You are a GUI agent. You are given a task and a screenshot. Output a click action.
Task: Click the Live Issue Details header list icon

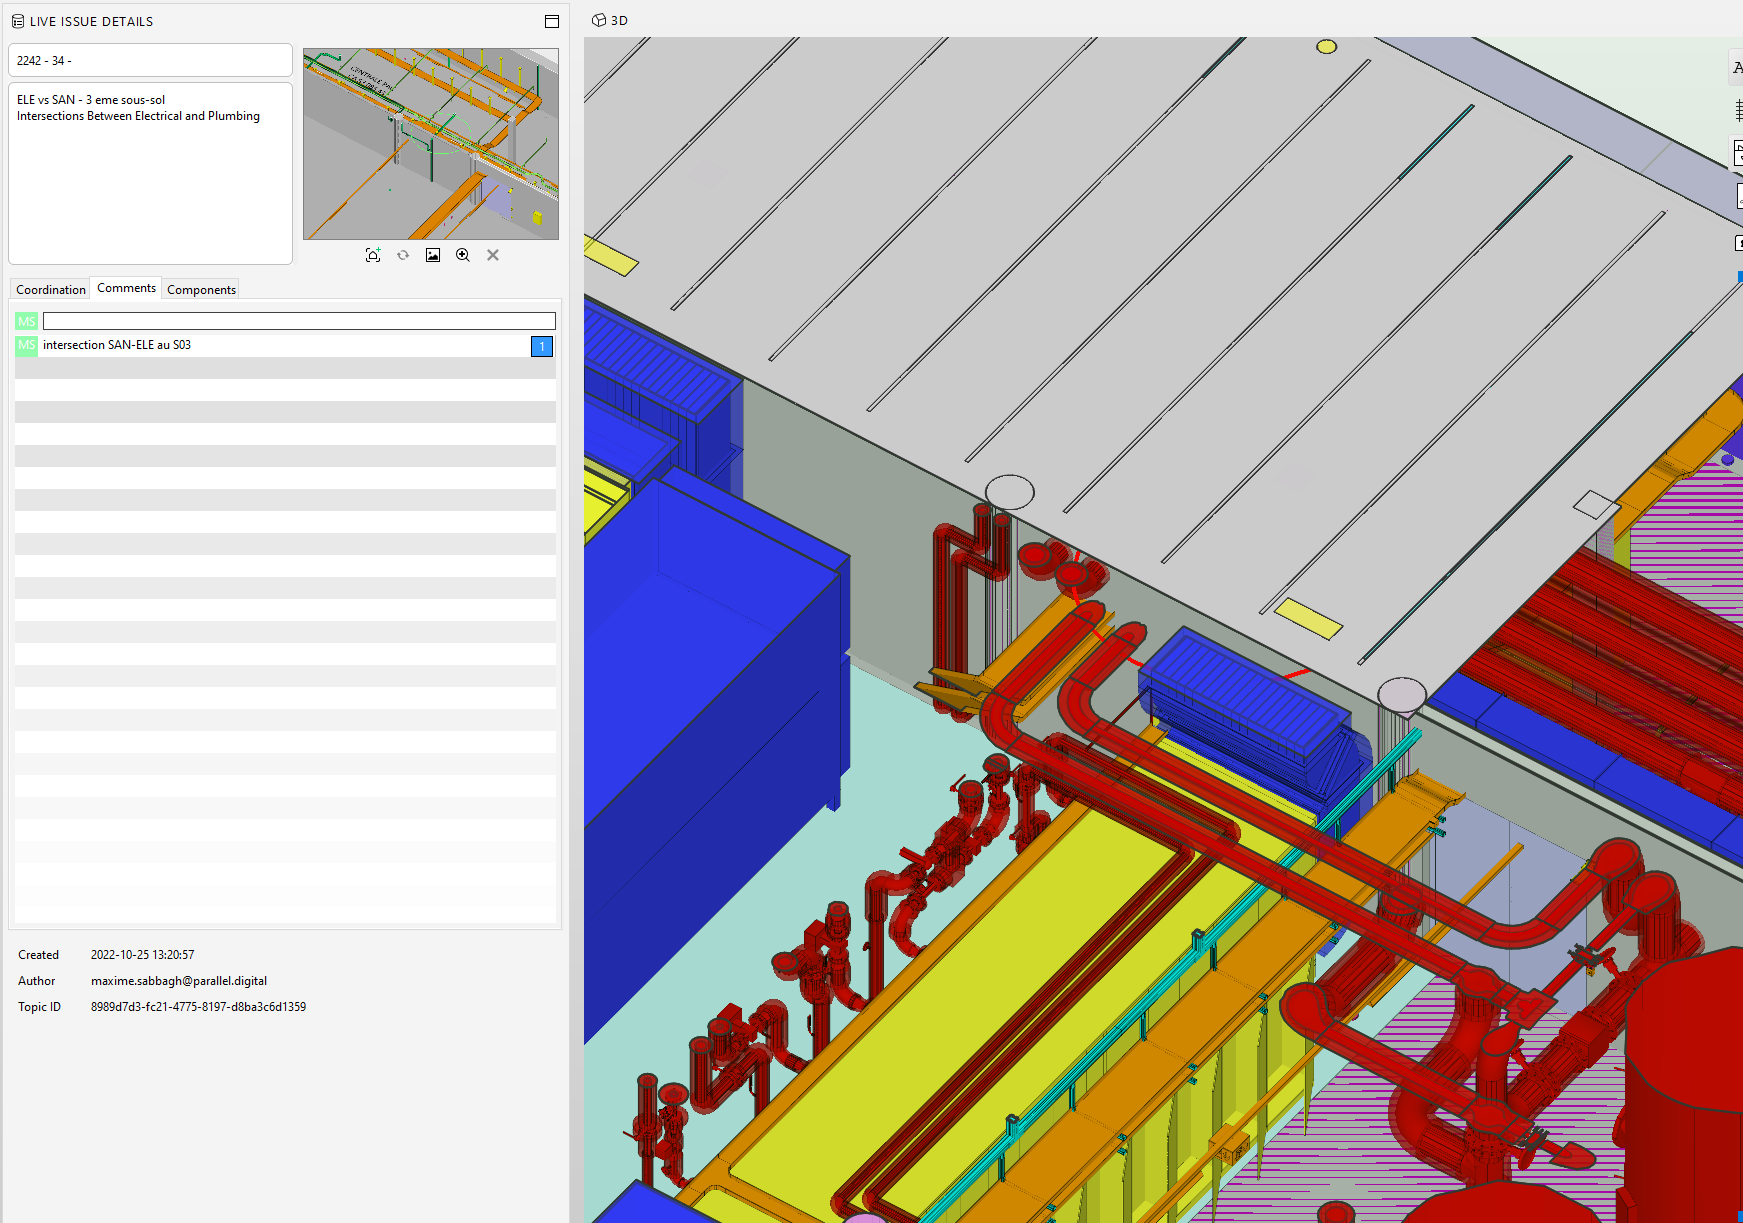tap(18, 21)
